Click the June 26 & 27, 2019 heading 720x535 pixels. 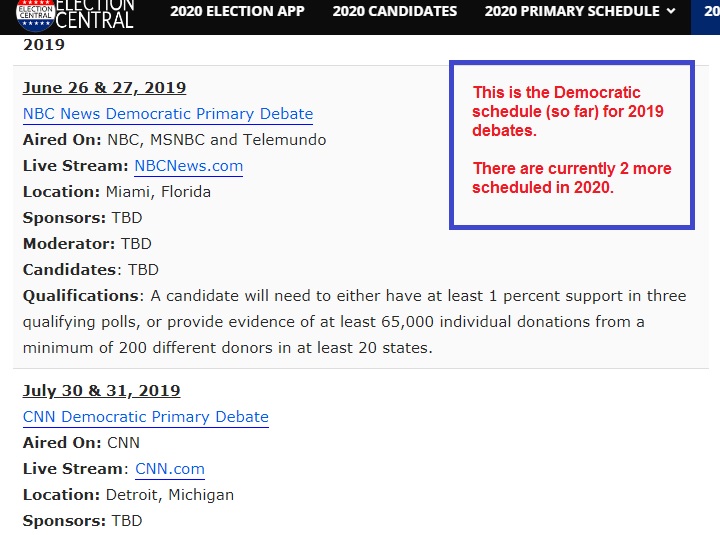[x=104, y=87]
